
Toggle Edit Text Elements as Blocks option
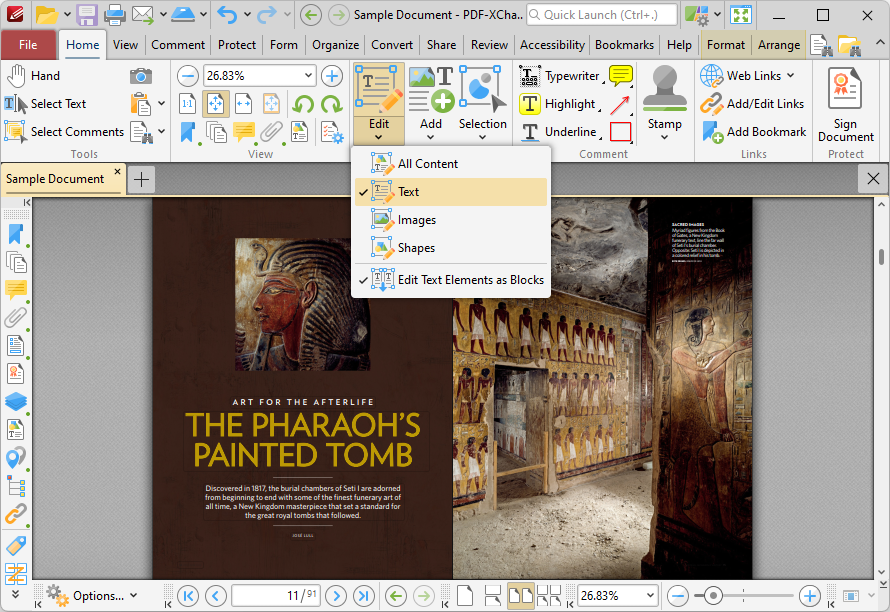point(451,280)
